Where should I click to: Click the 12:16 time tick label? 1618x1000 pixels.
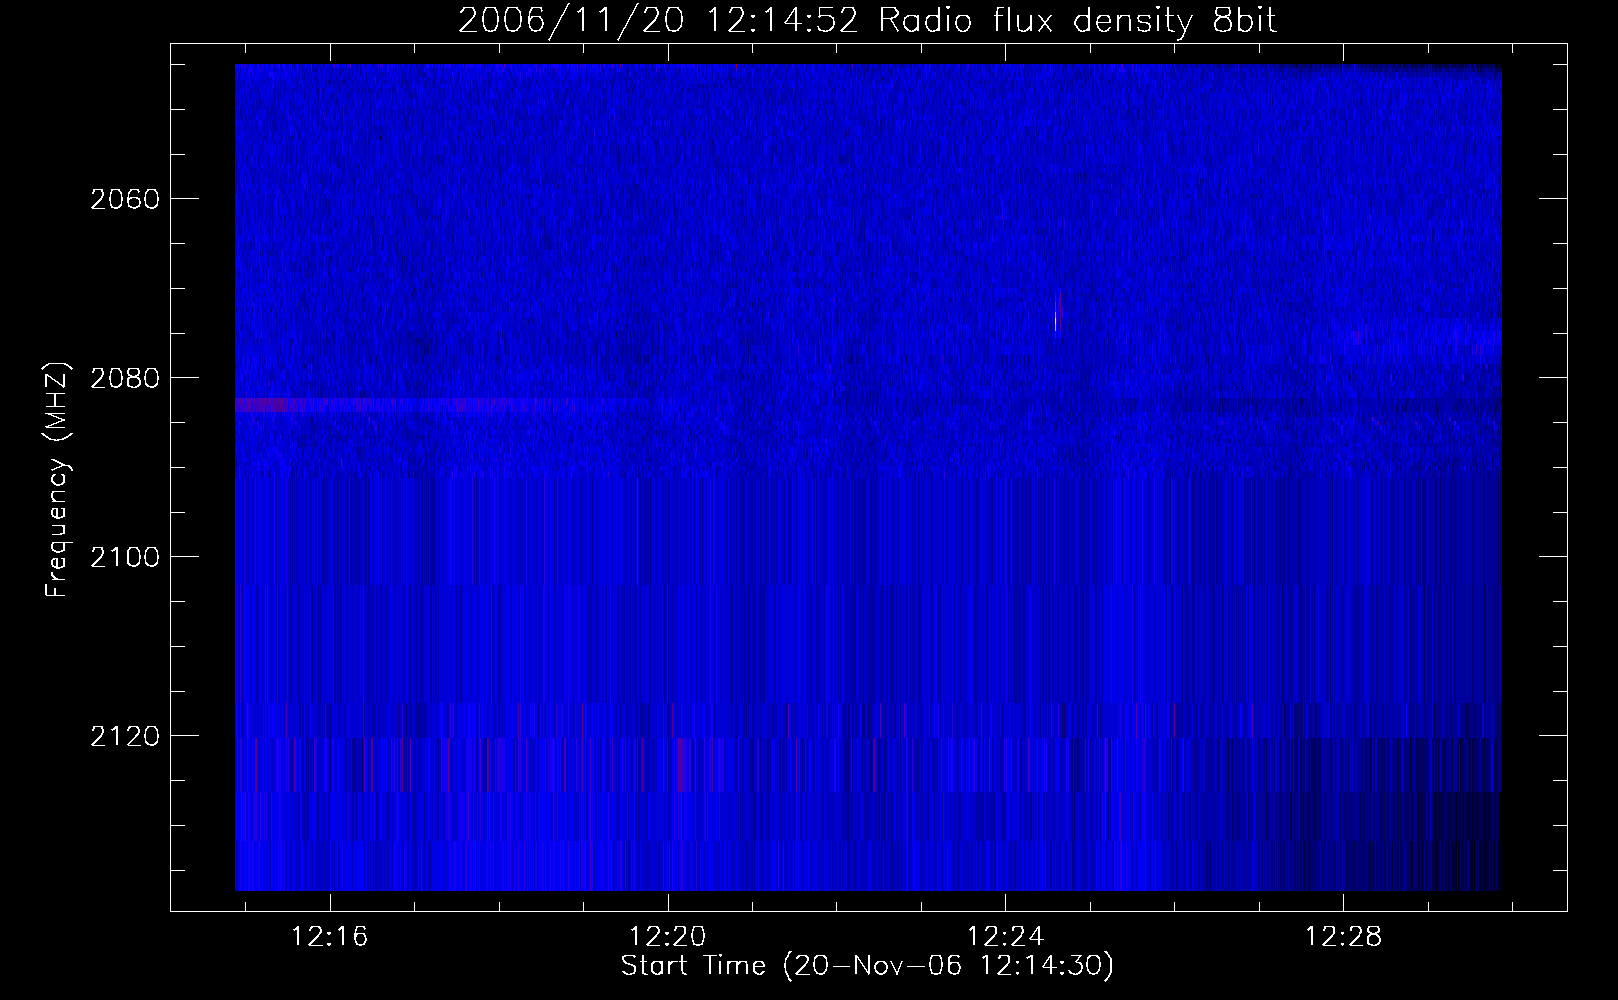[330, 937]
